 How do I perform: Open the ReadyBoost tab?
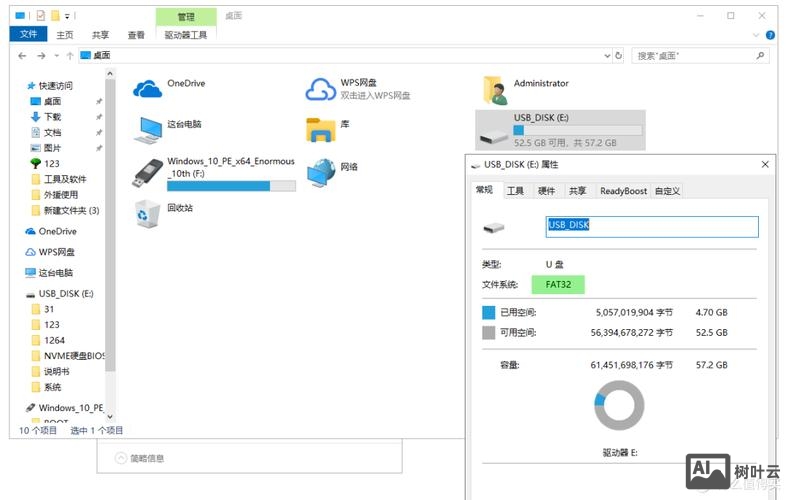coord(623,191)
